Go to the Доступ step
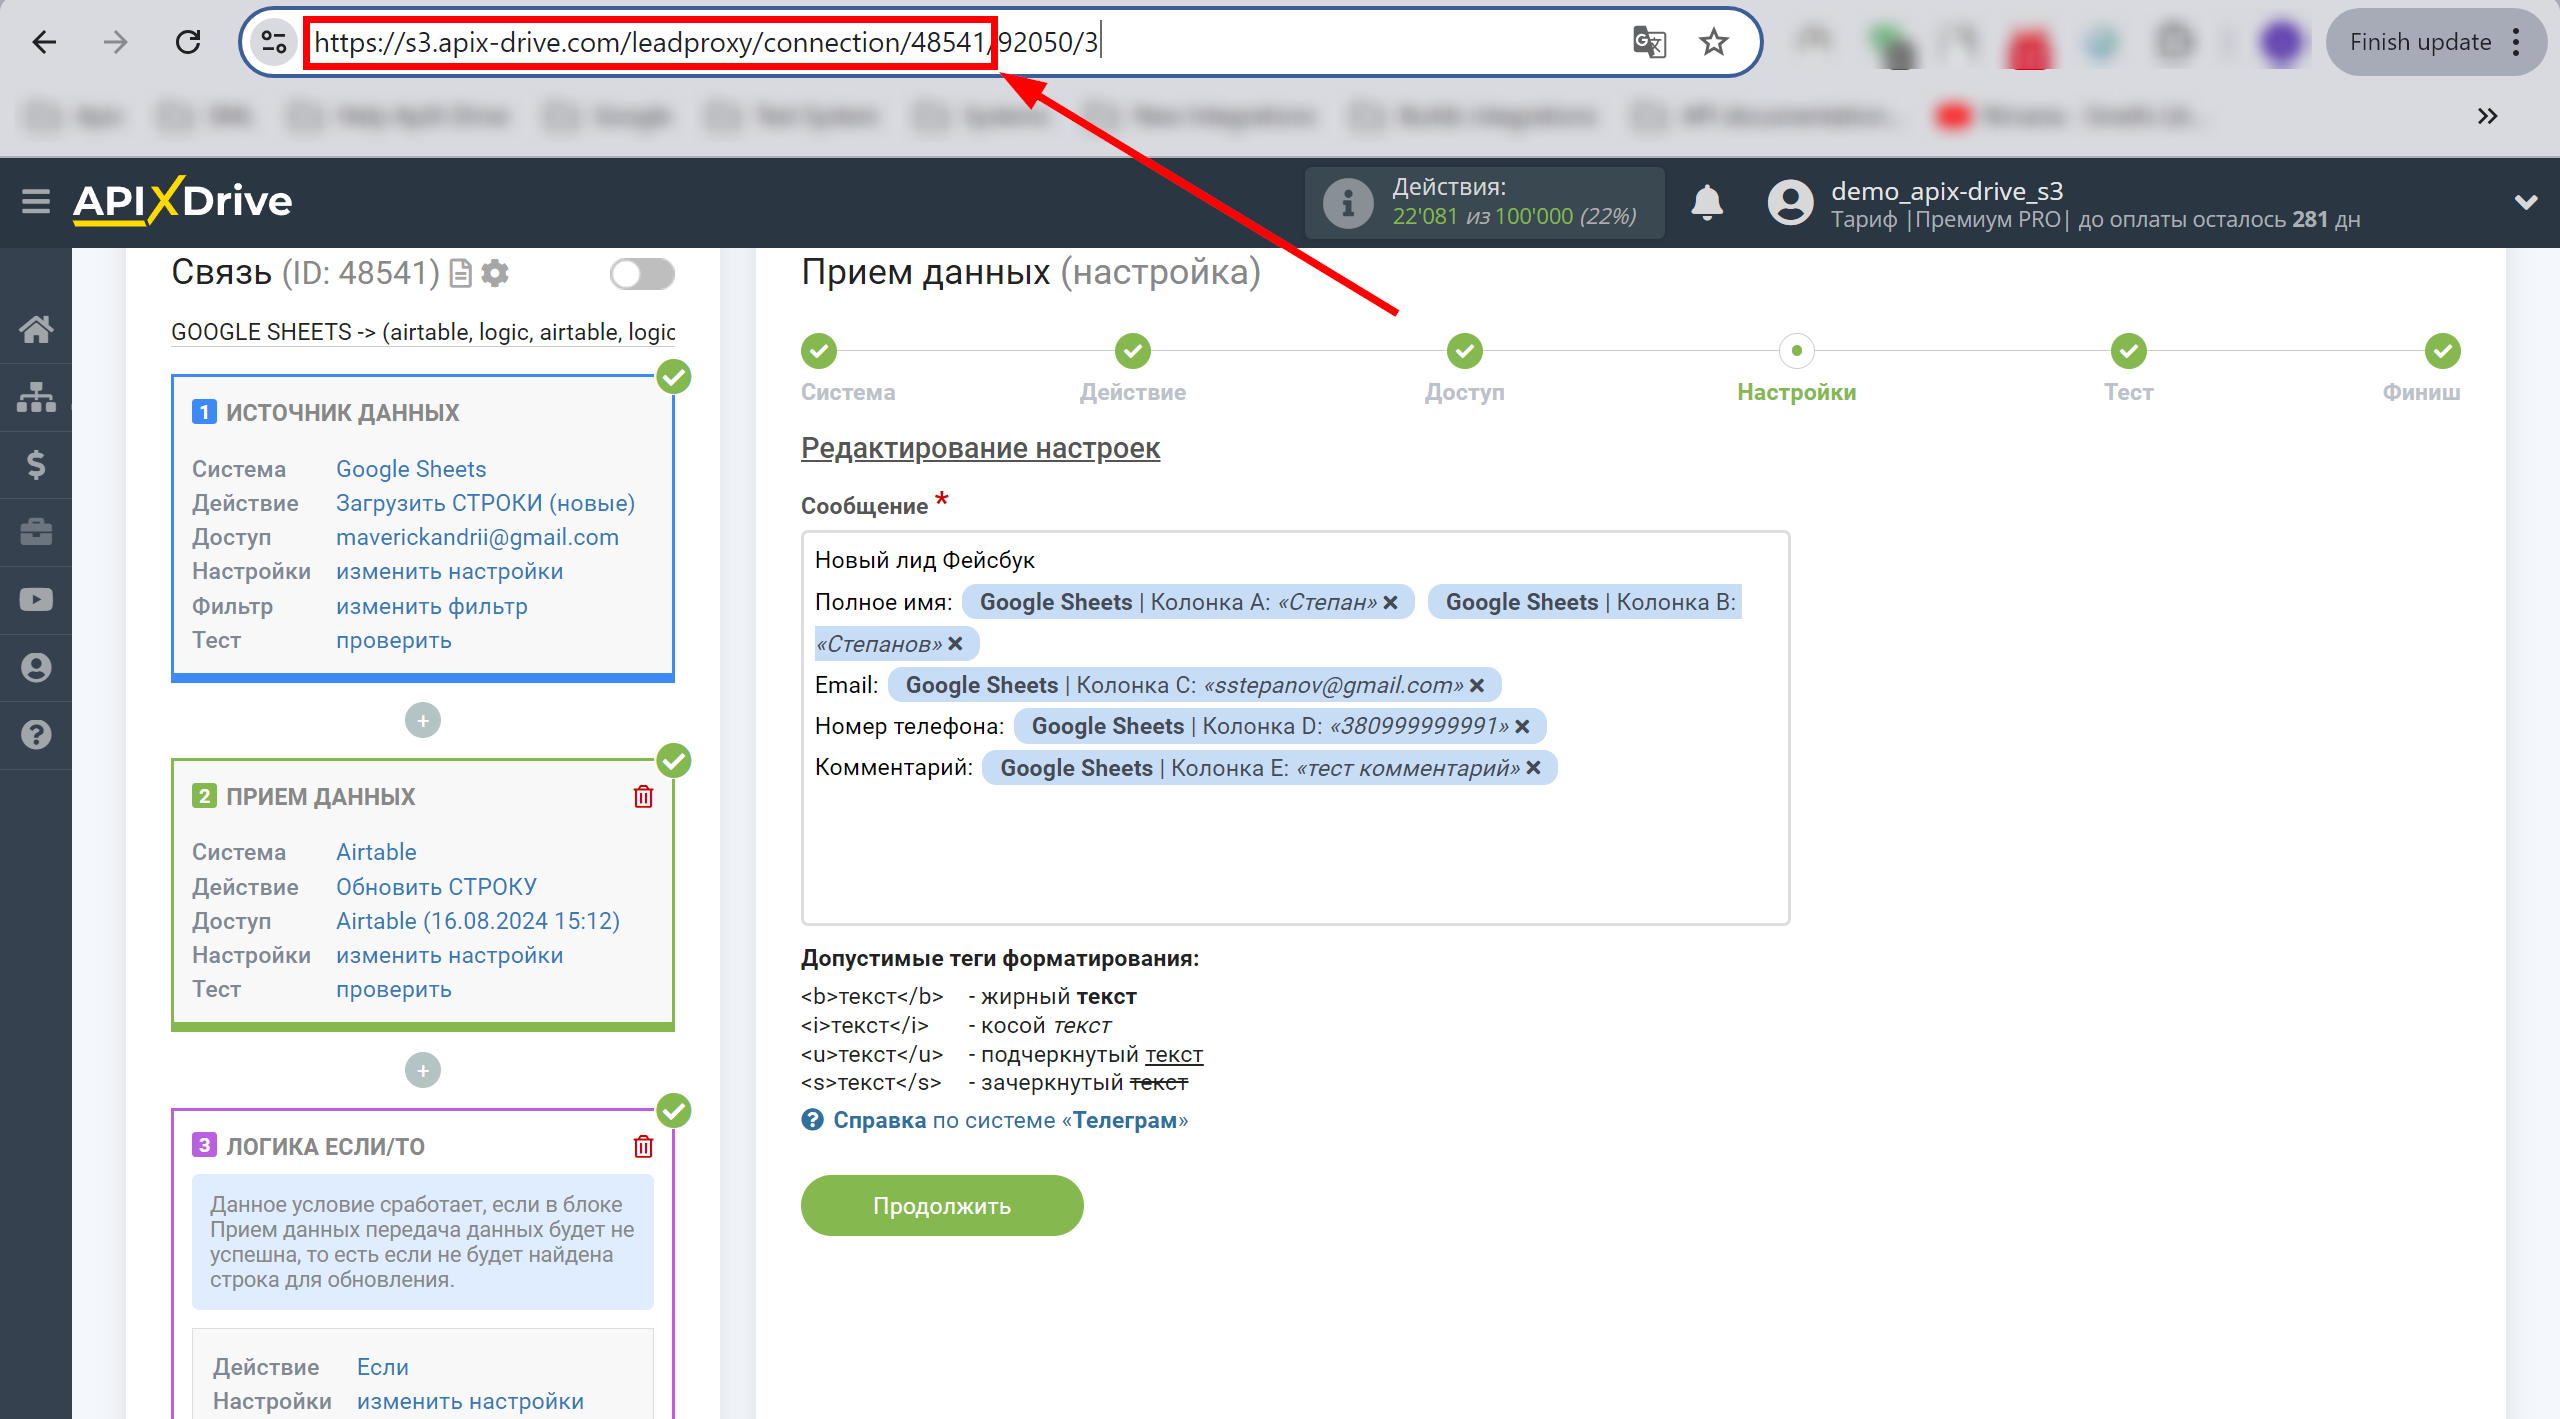The image size is (2560, 1419). click(x=1464, y=351)
